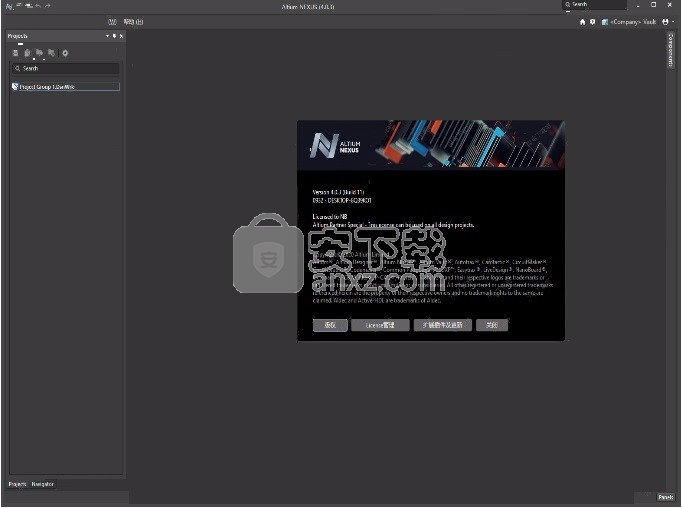Click the last button to close About dialog
The image size is (682, 509).
coord(492,325)
